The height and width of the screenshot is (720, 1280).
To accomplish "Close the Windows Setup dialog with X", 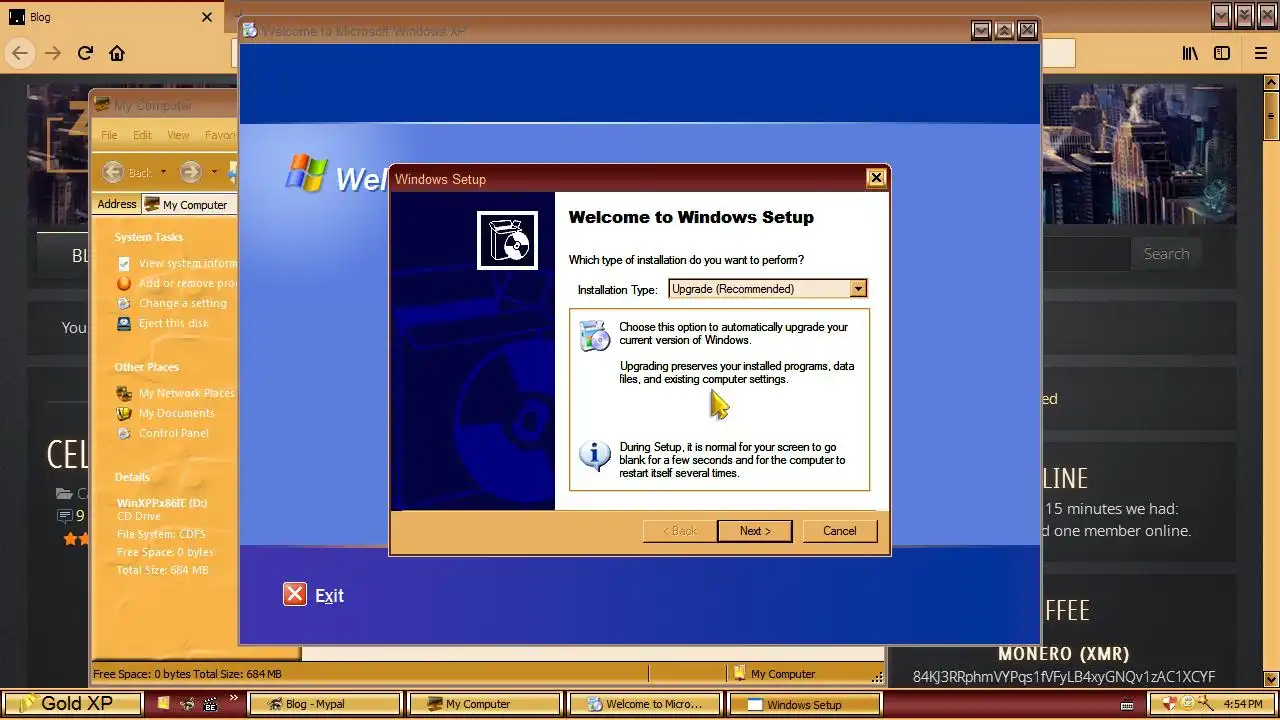I will tap(876, 178).
